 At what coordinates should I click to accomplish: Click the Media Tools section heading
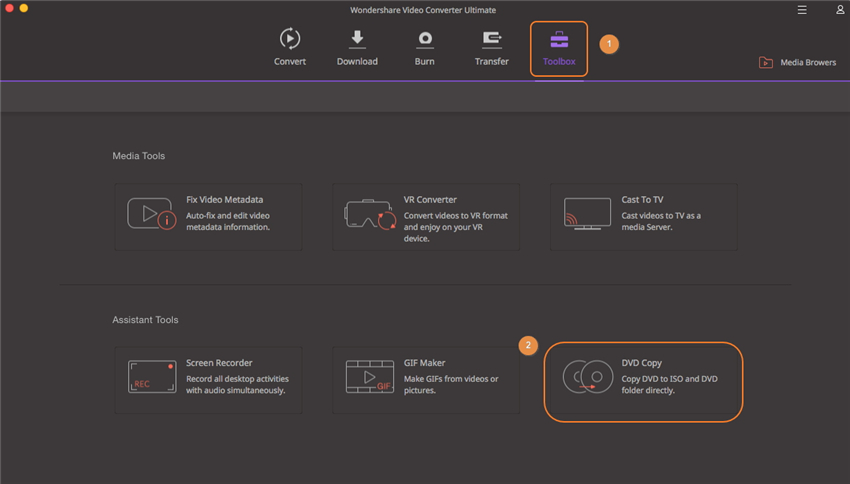coord(139,156)
